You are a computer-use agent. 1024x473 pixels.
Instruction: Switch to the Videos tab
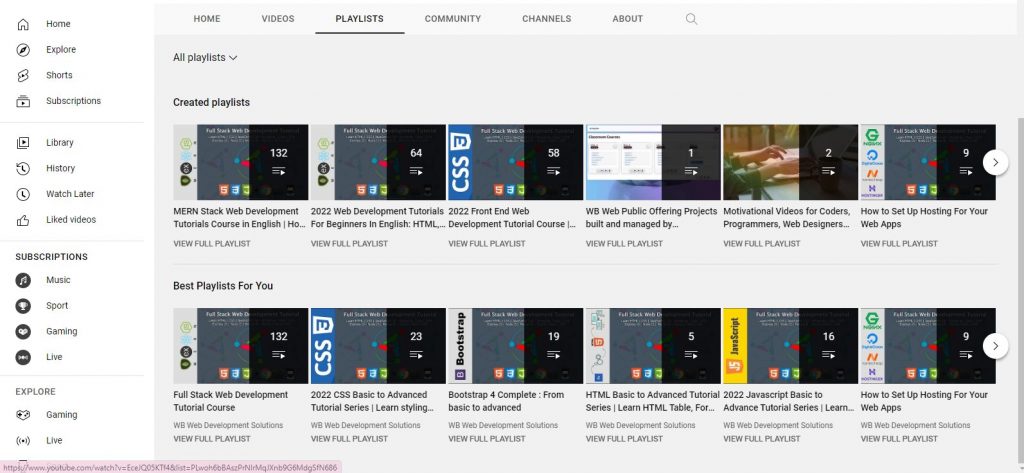click(x=278, y=19)
